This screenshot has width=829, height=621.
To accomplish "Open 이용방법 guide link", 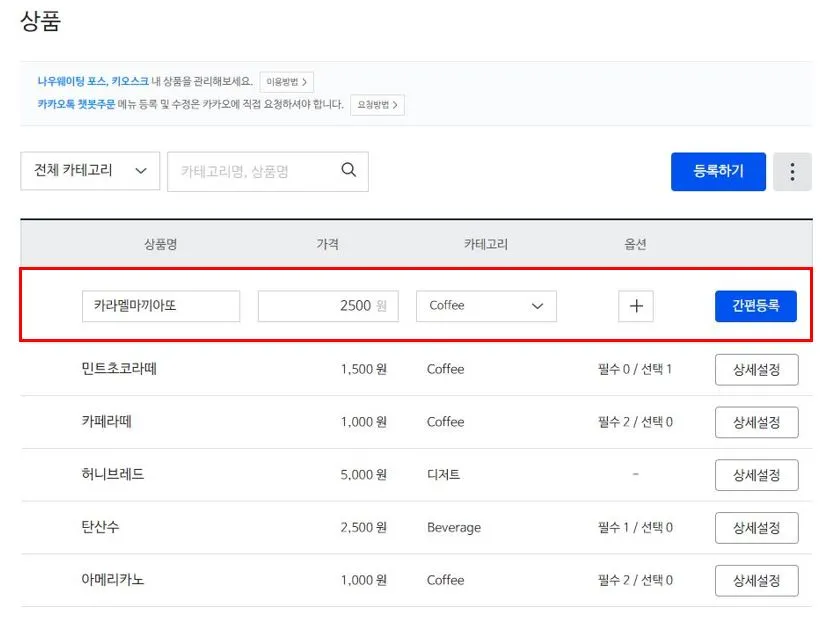I will tap(287, 82).
